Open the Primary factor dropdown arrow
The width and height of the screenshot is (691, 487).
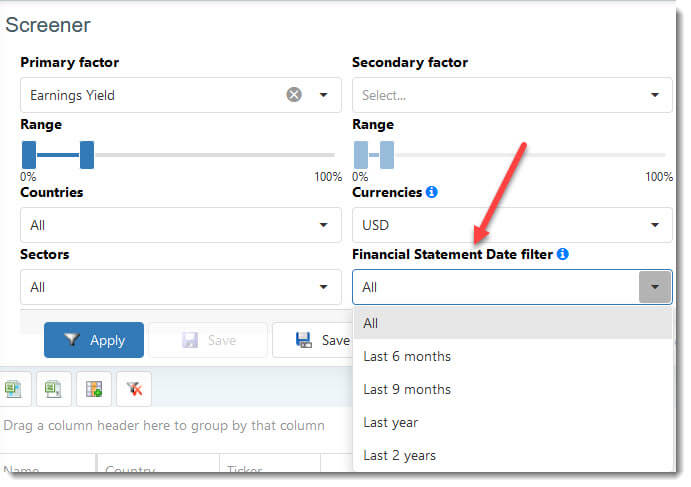coord(323,95)
